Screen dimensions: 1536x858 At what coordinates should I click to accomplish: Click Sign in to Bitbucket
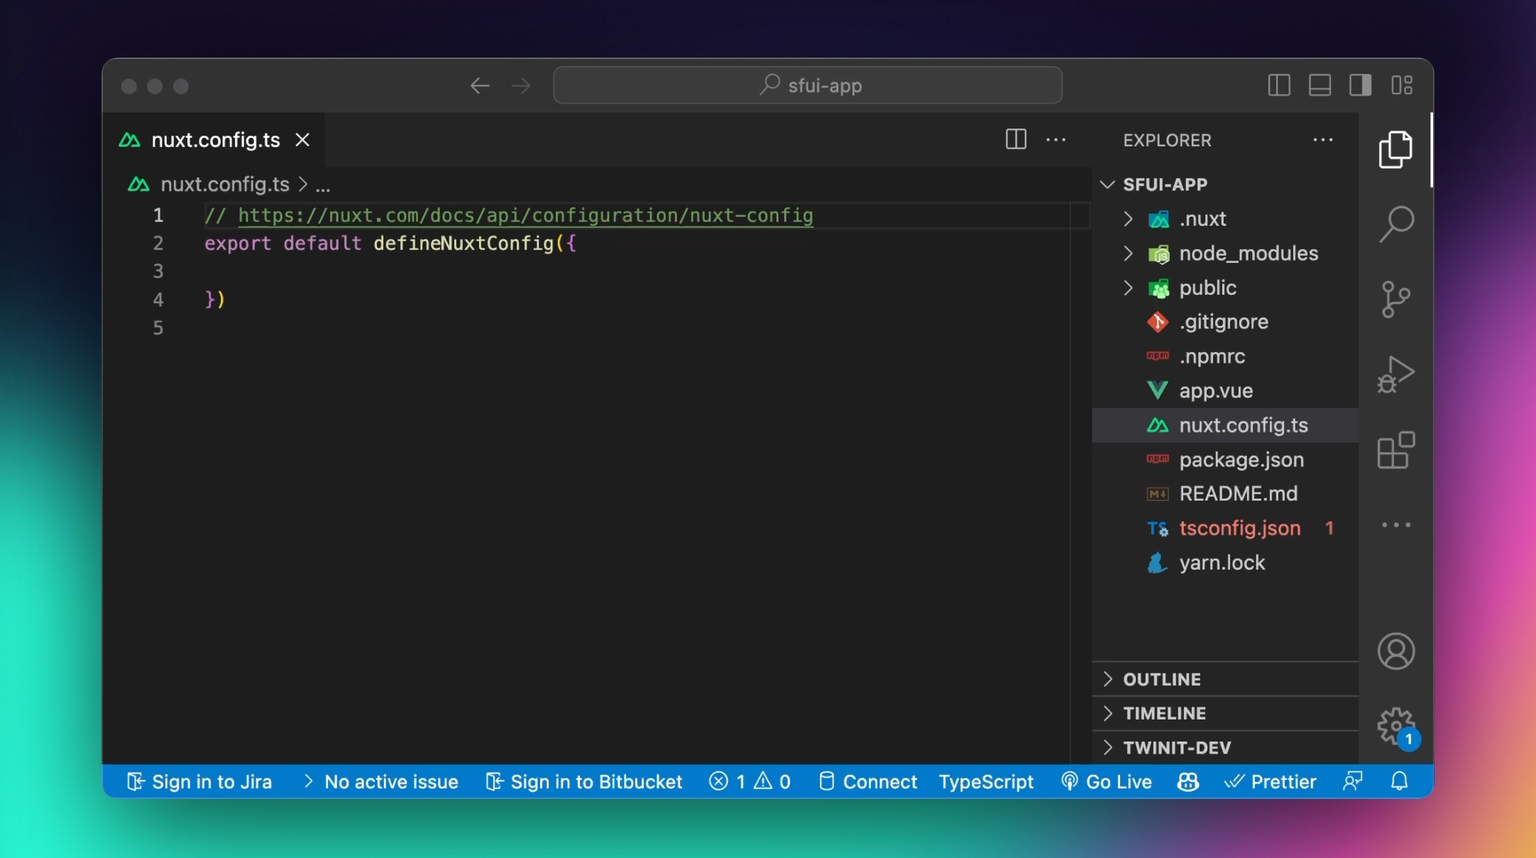pyautogui.click(x=584, y=782)
